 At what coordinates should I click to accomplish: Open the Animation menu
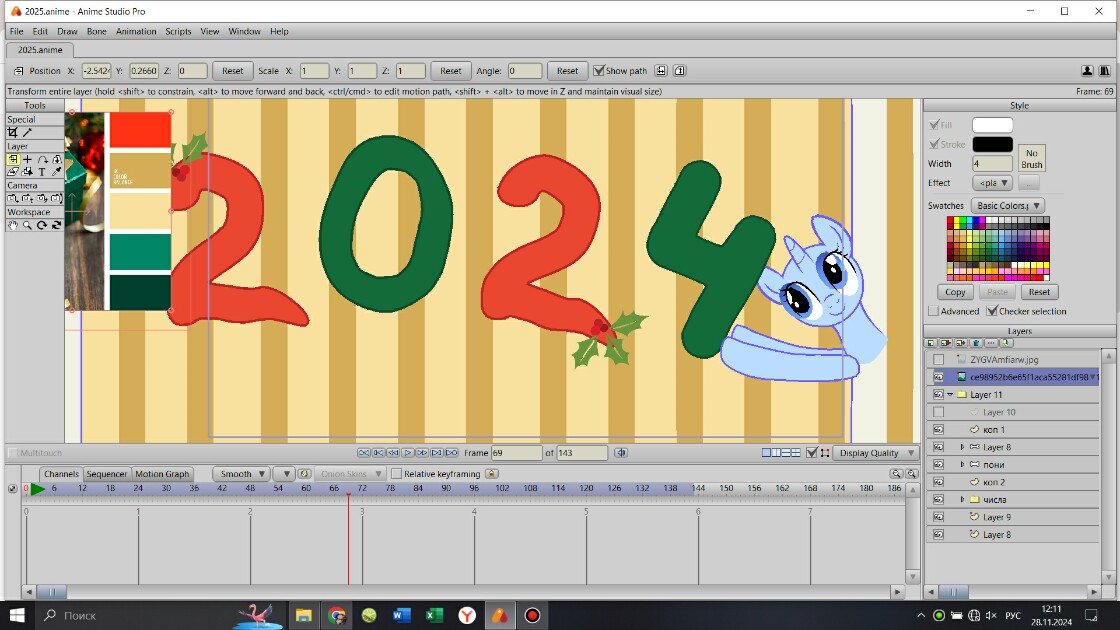(136, 31)
